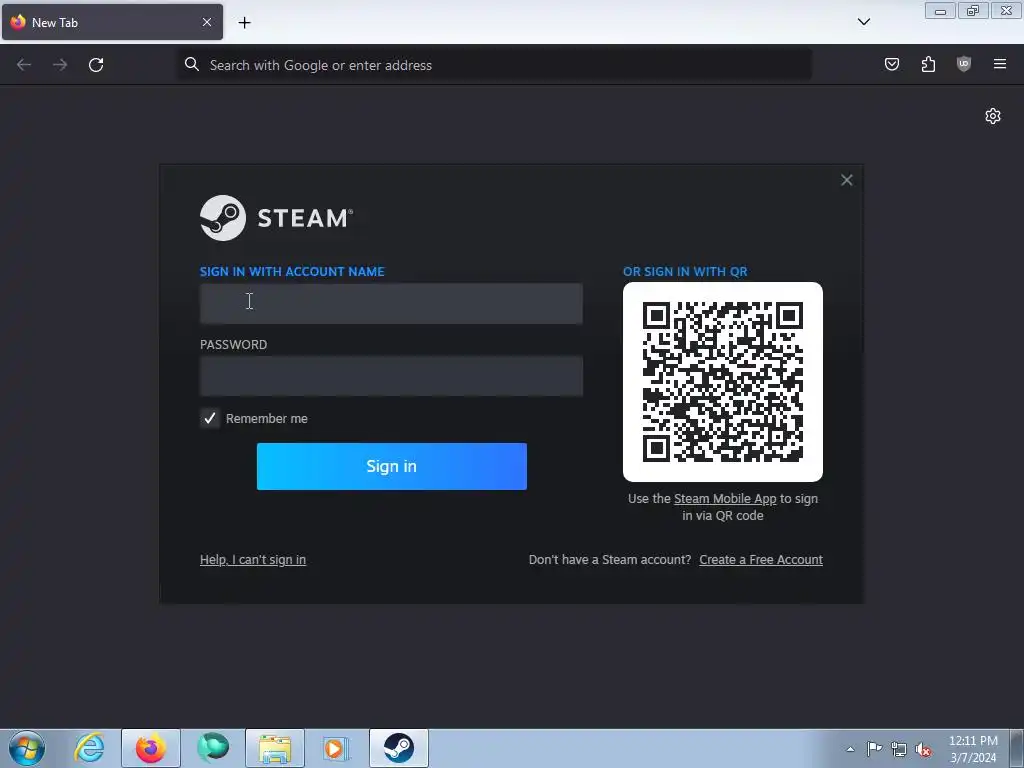Minimize the Firefox window
1024x768 pixels.
pos(940,11)
